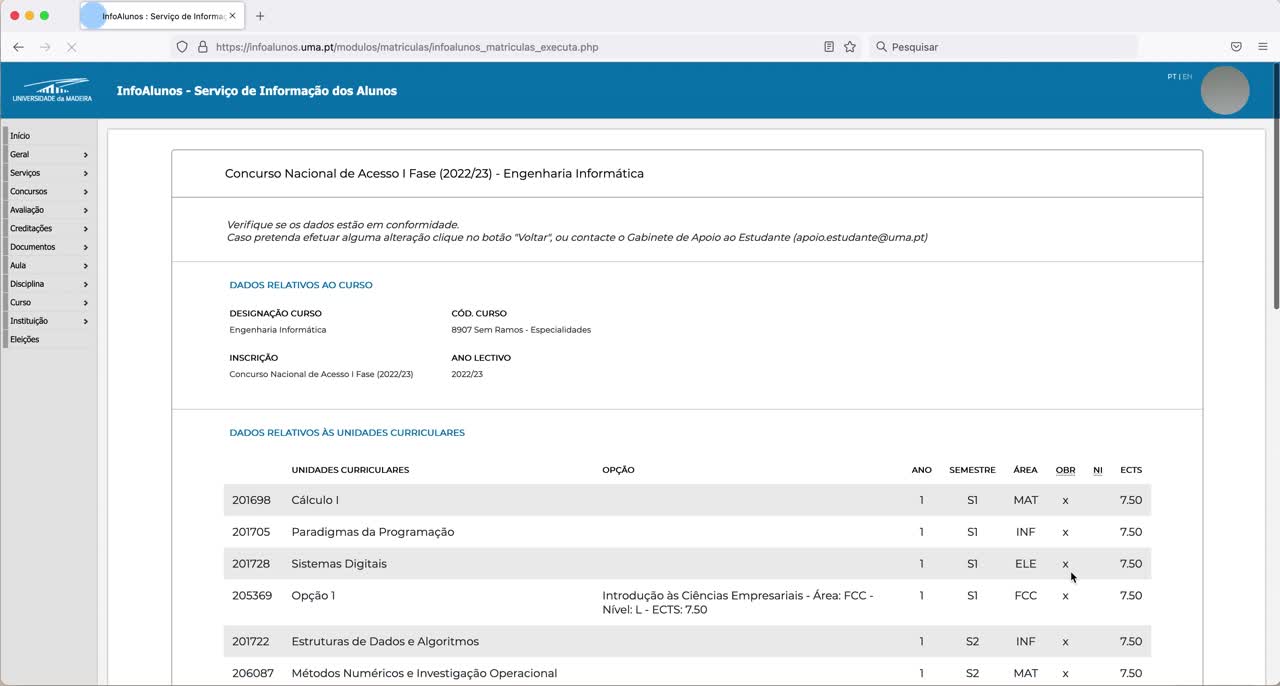Click the page vertical scrollbar

[1275, 200]
